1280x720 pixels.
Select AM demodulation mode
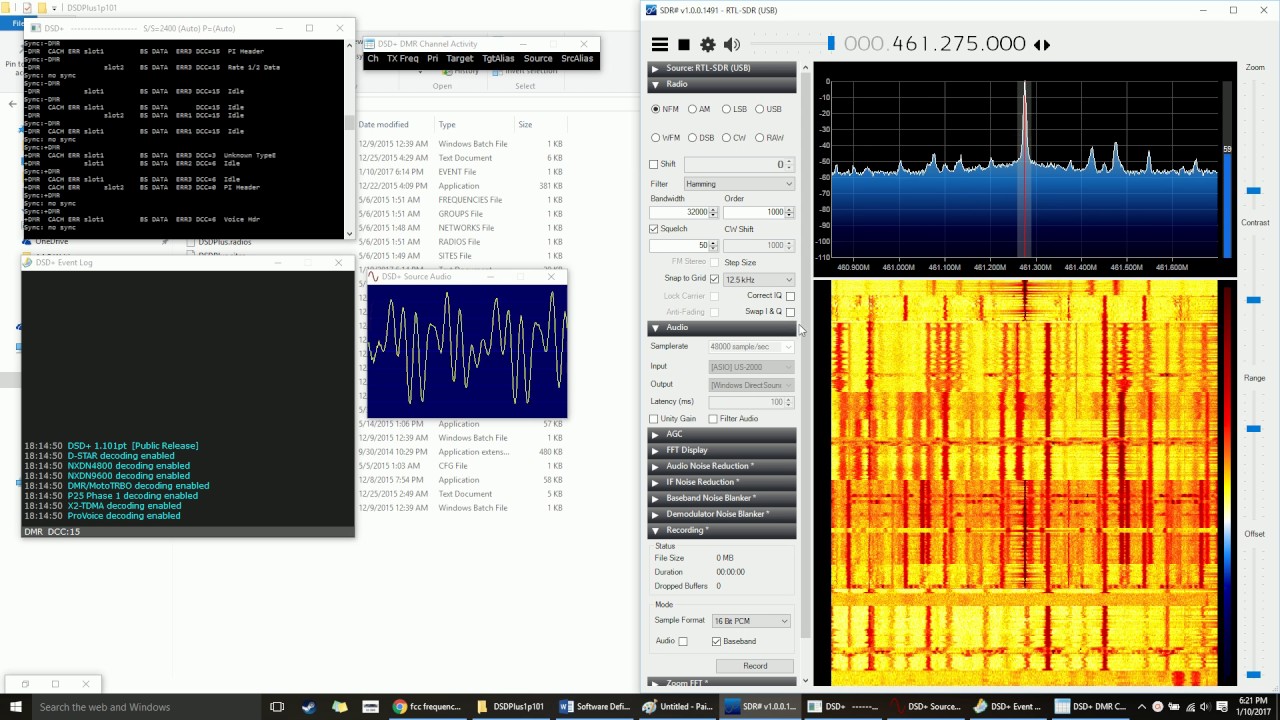click(699, 109)
